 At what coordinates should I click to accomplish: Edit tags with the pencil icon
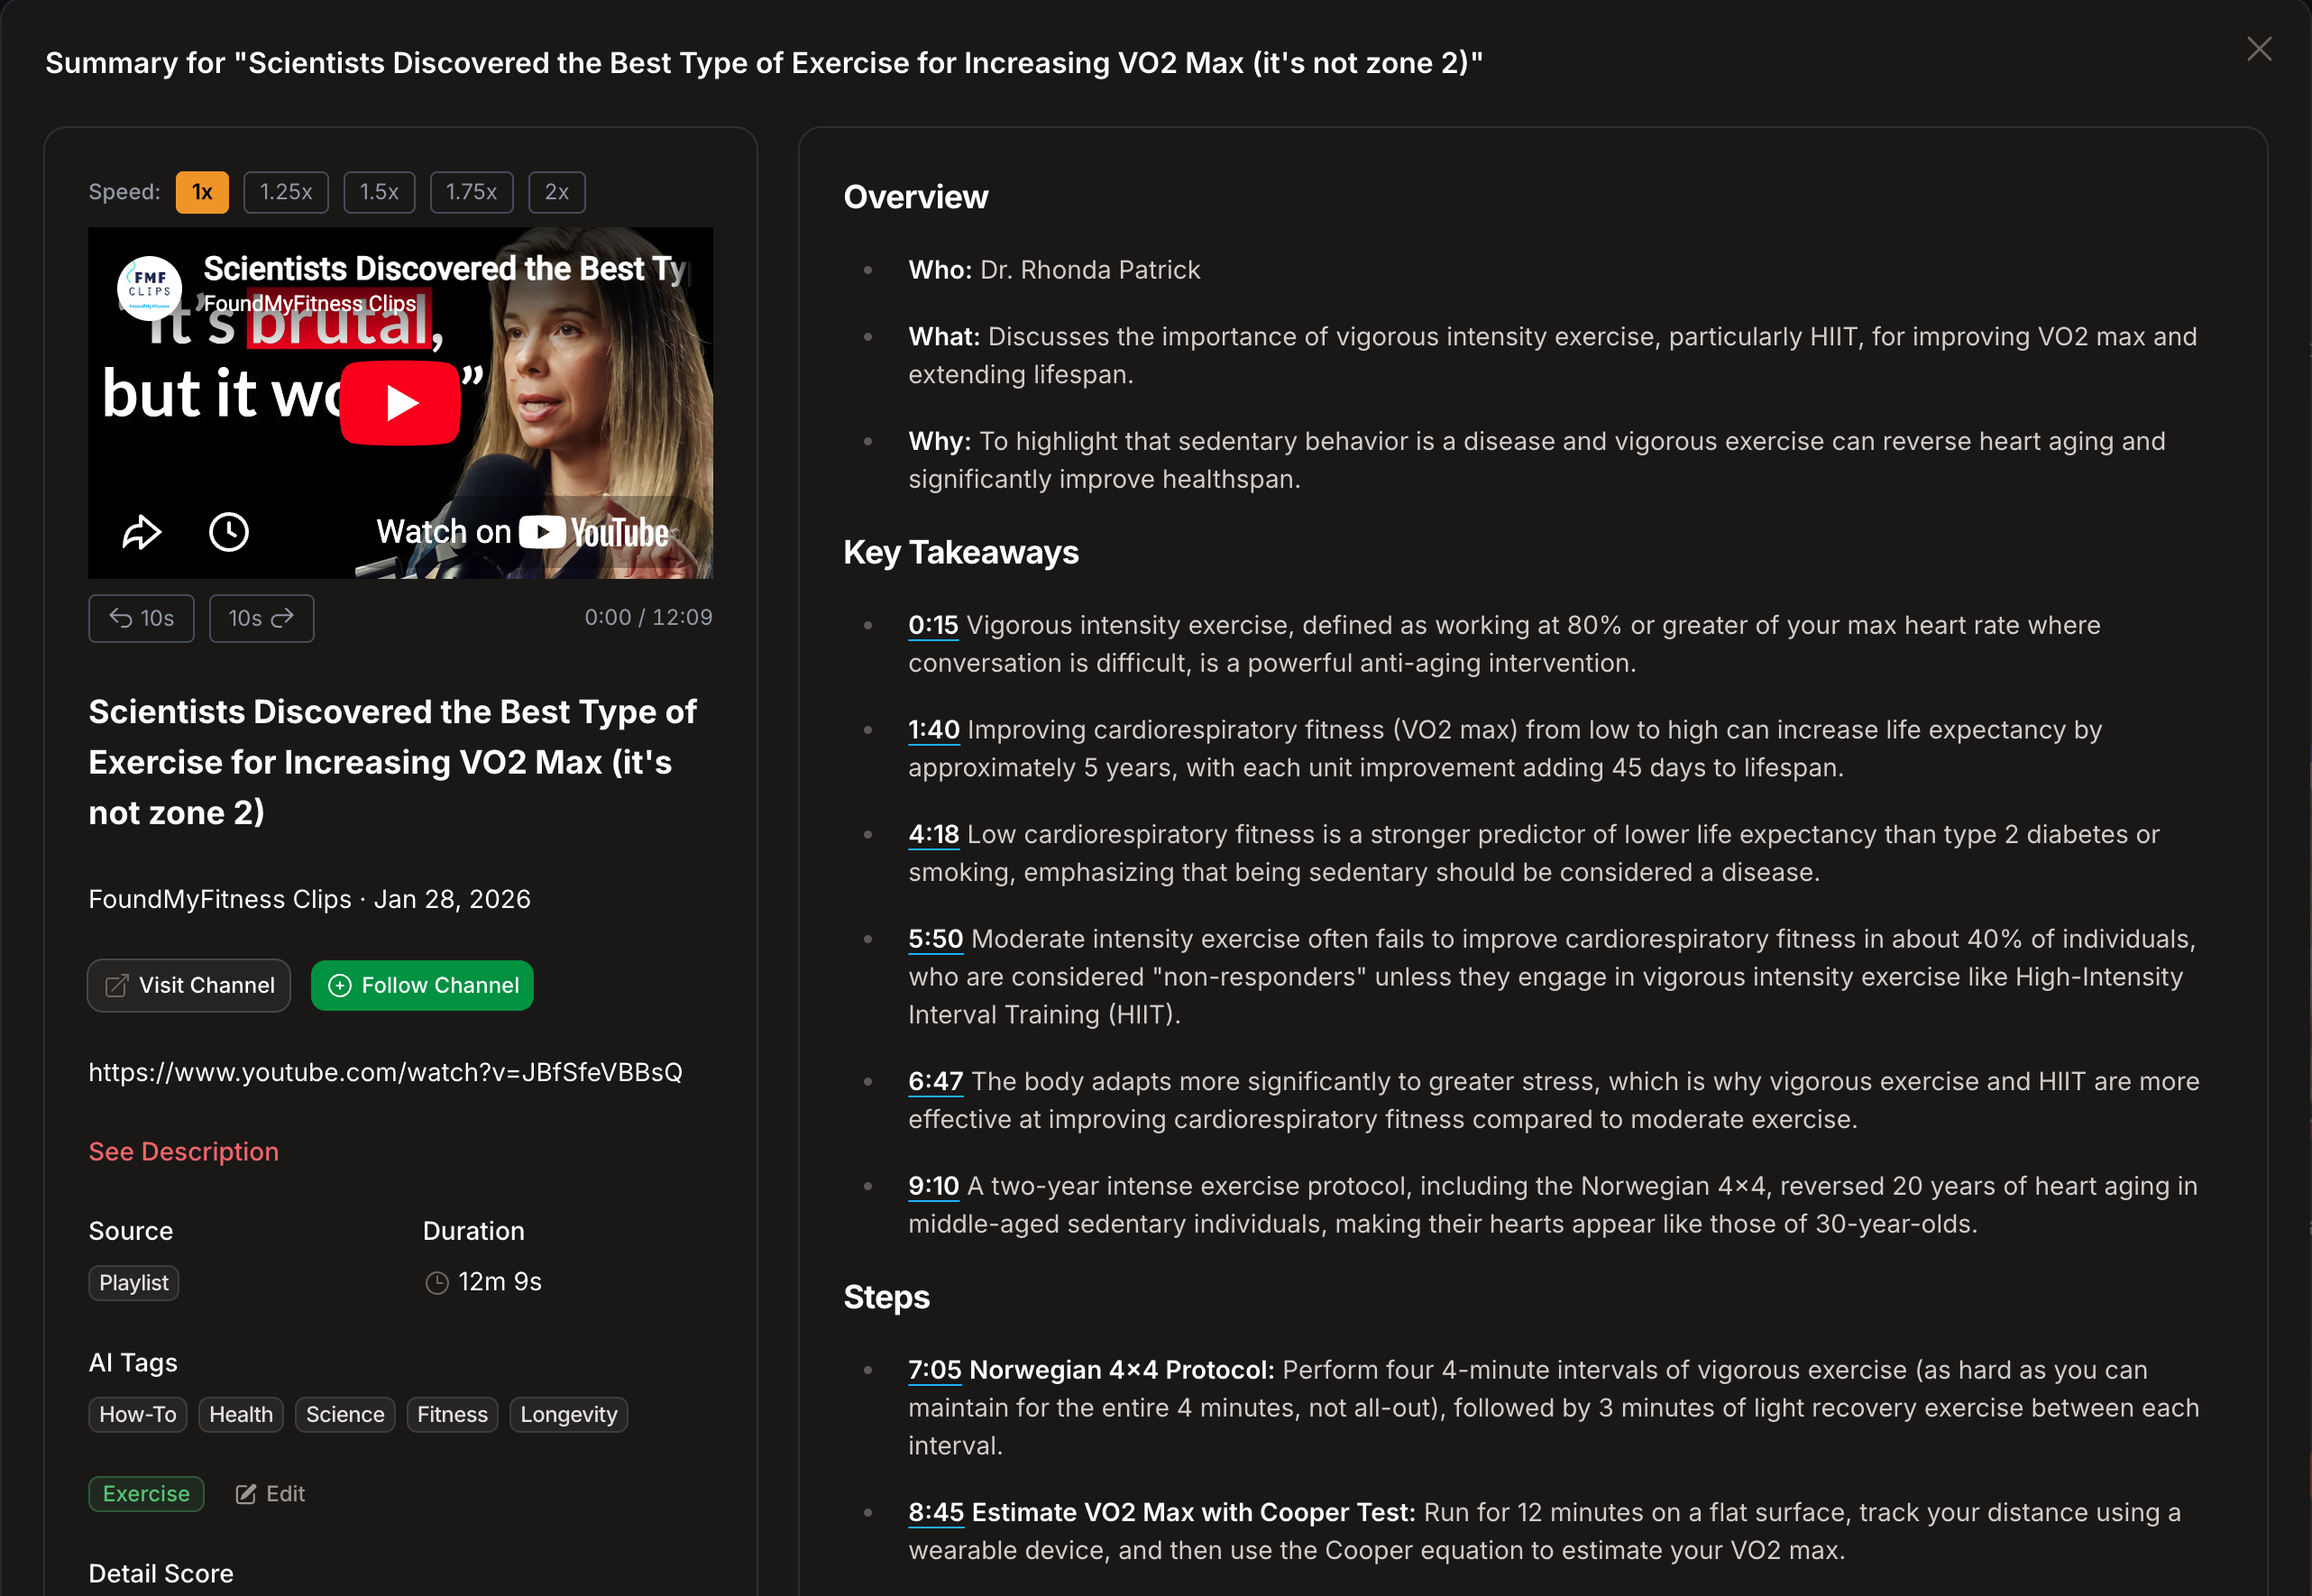tap(270, 1494)
